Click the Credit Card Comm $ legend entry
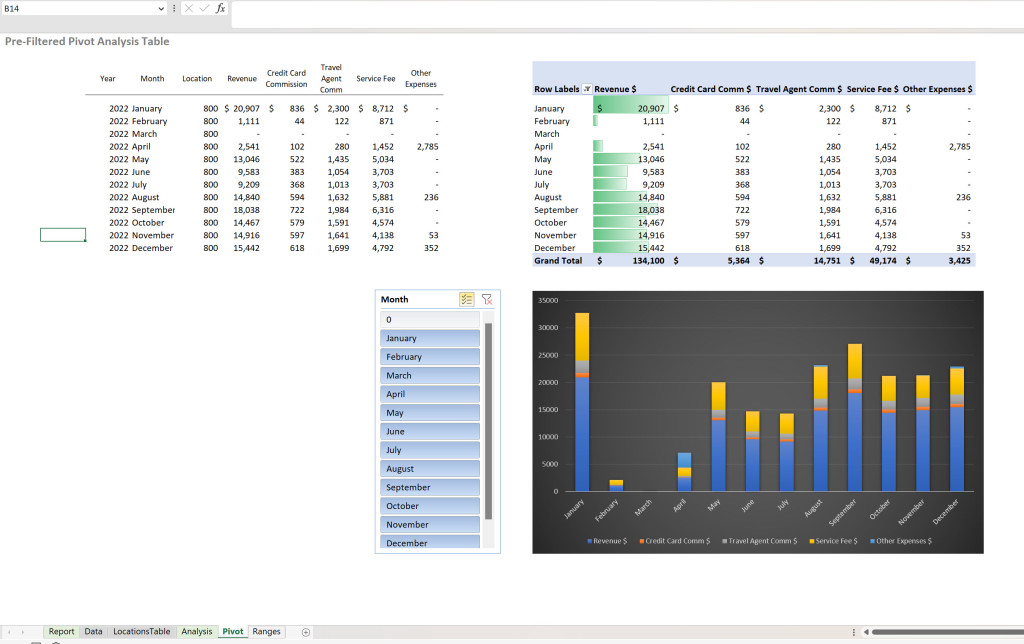 coord(675,541)
